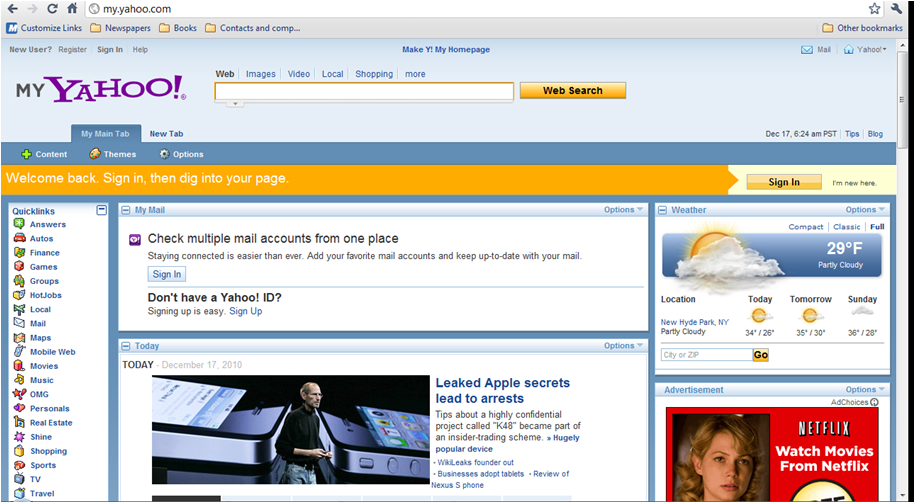Bookmark page with the star icon

(874, 9)
